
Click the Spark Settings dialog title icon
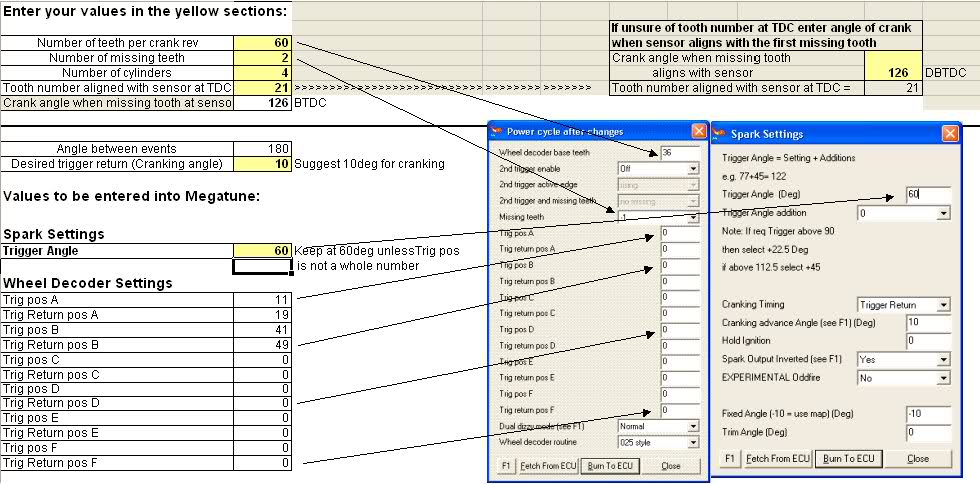[720, 133]
